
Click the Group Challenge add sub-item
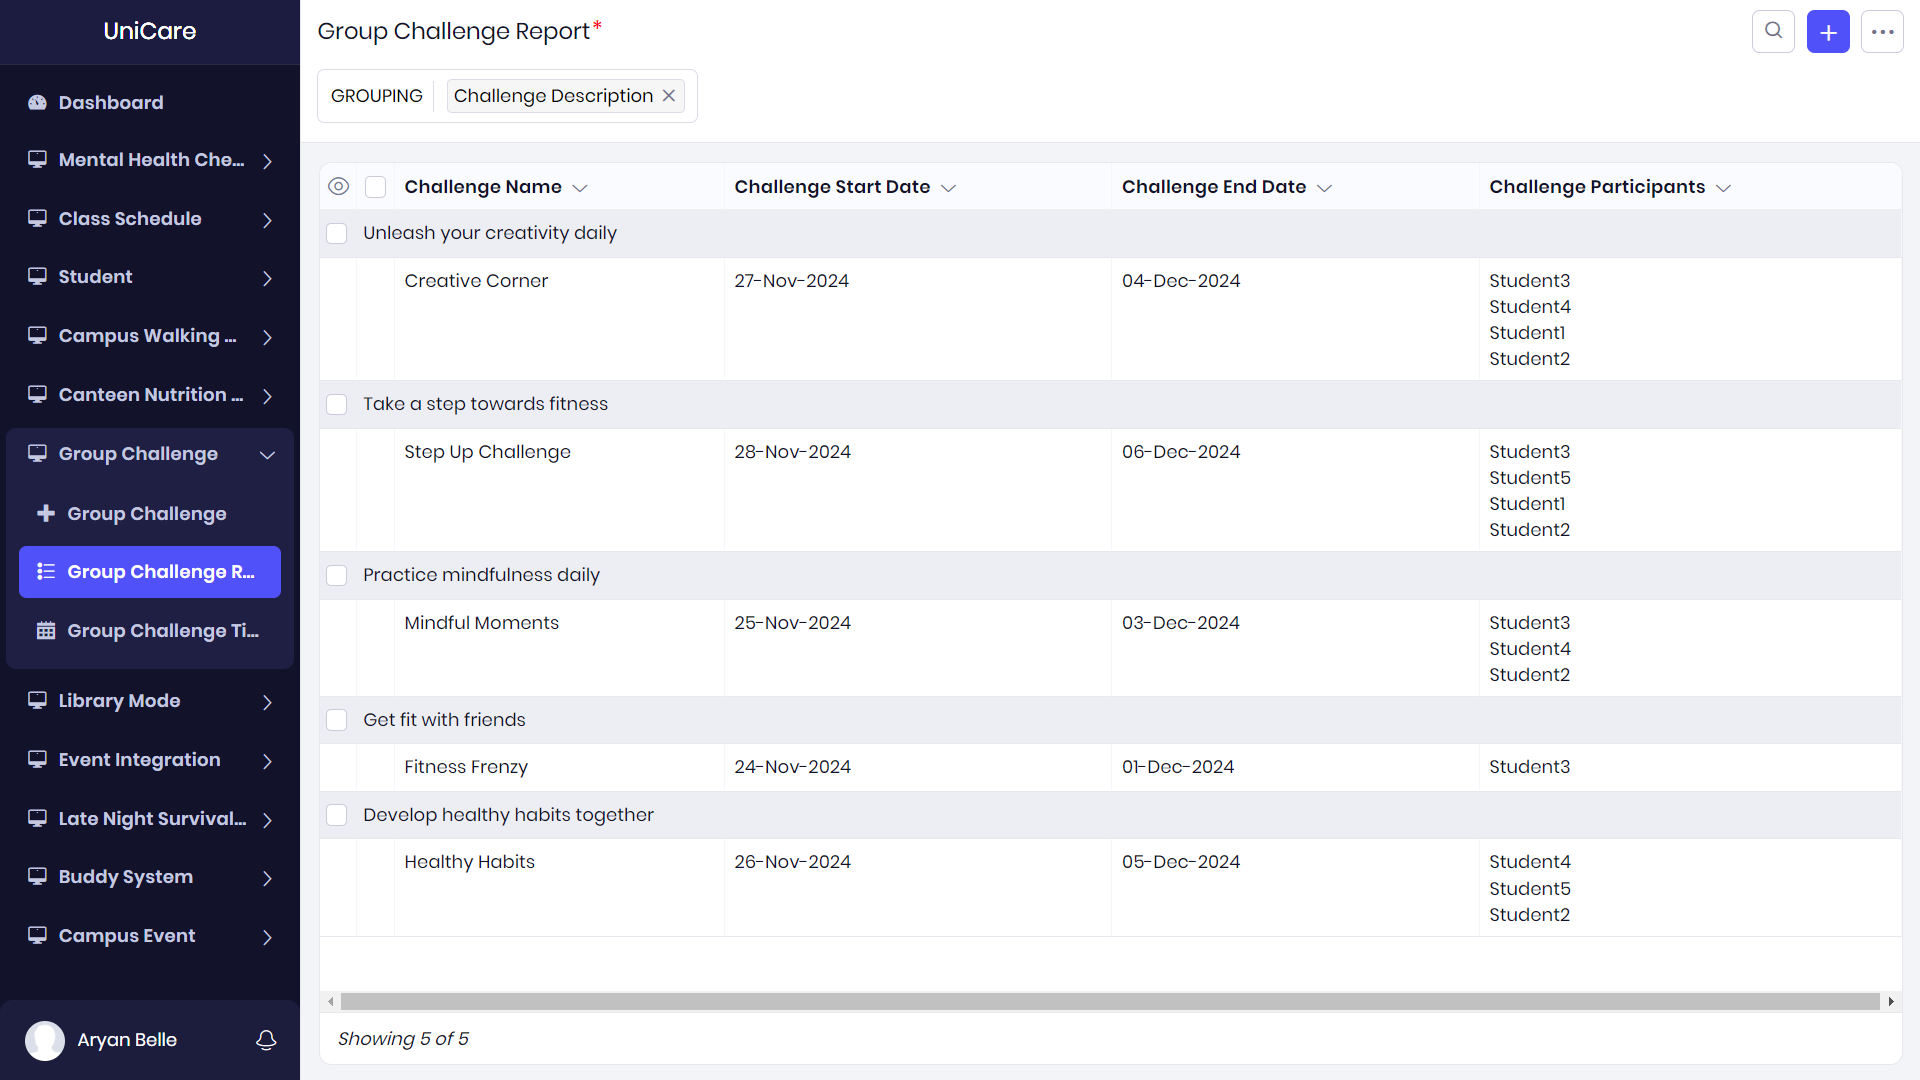point(146,513)
